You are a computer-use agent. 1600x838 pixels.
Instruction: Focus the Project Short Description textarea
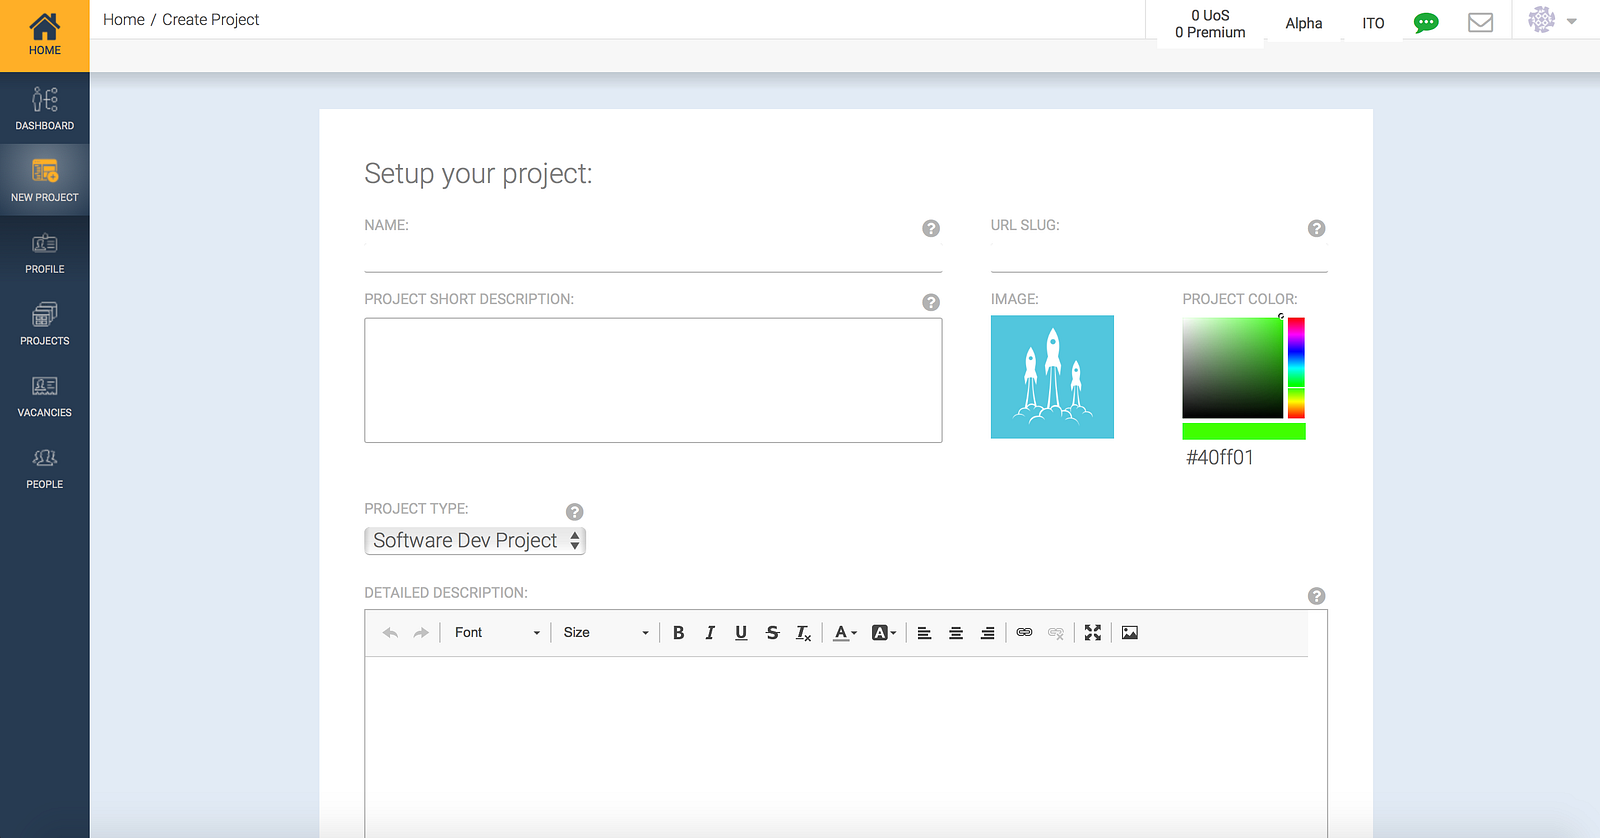pyautogui.click(x=653, y=380)
